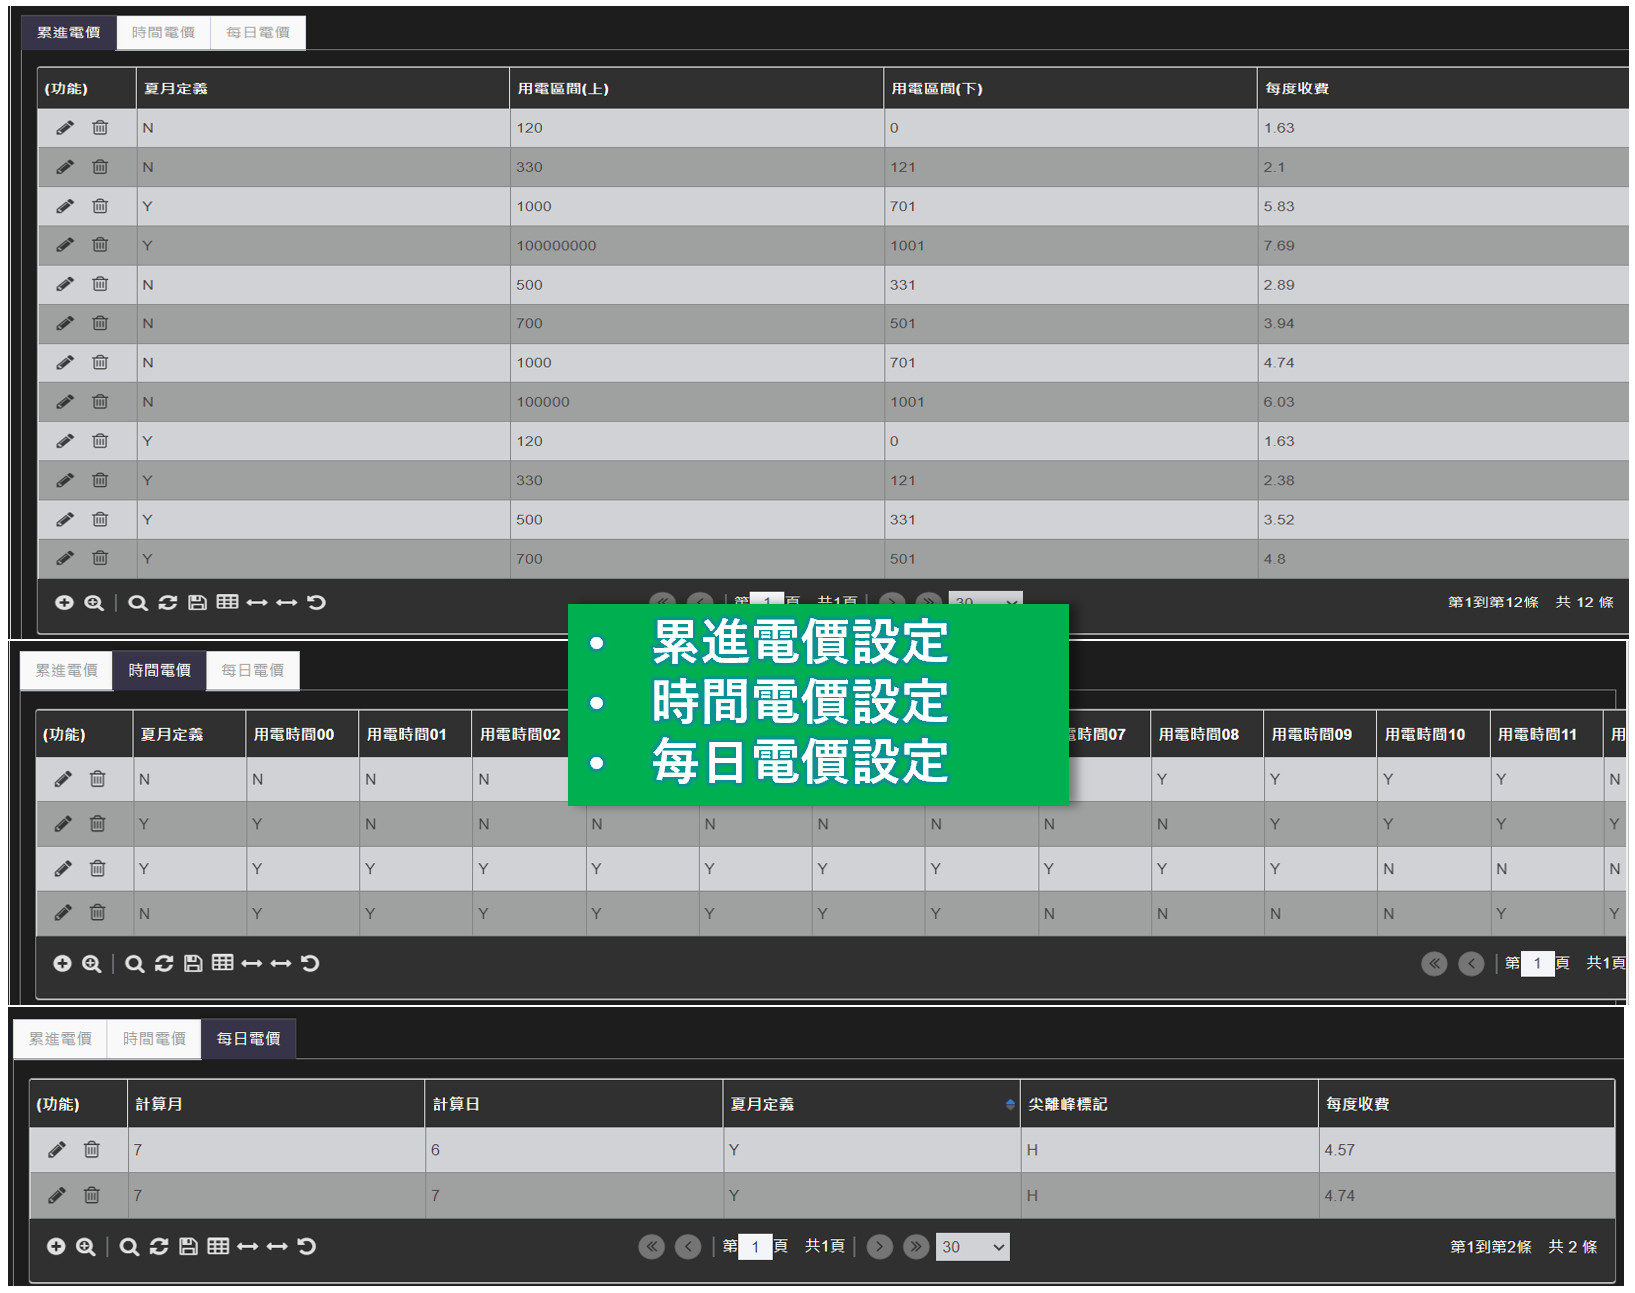Viewport: 1635px width, 1293px height.
Task: Delete the row with upper range 100000000
Action: tap(100, 245)
